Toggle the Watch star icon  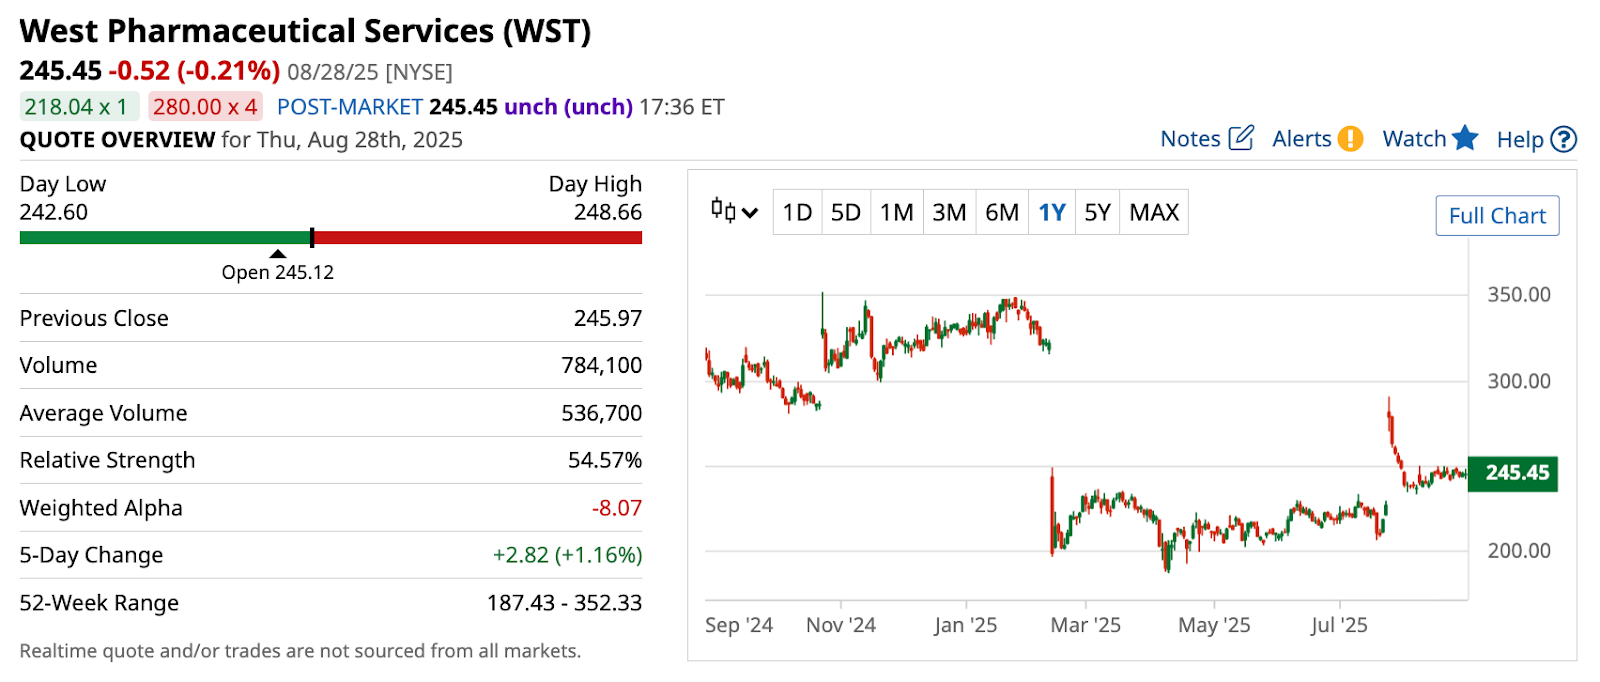pyautogui.click(x=1465, y=138)
